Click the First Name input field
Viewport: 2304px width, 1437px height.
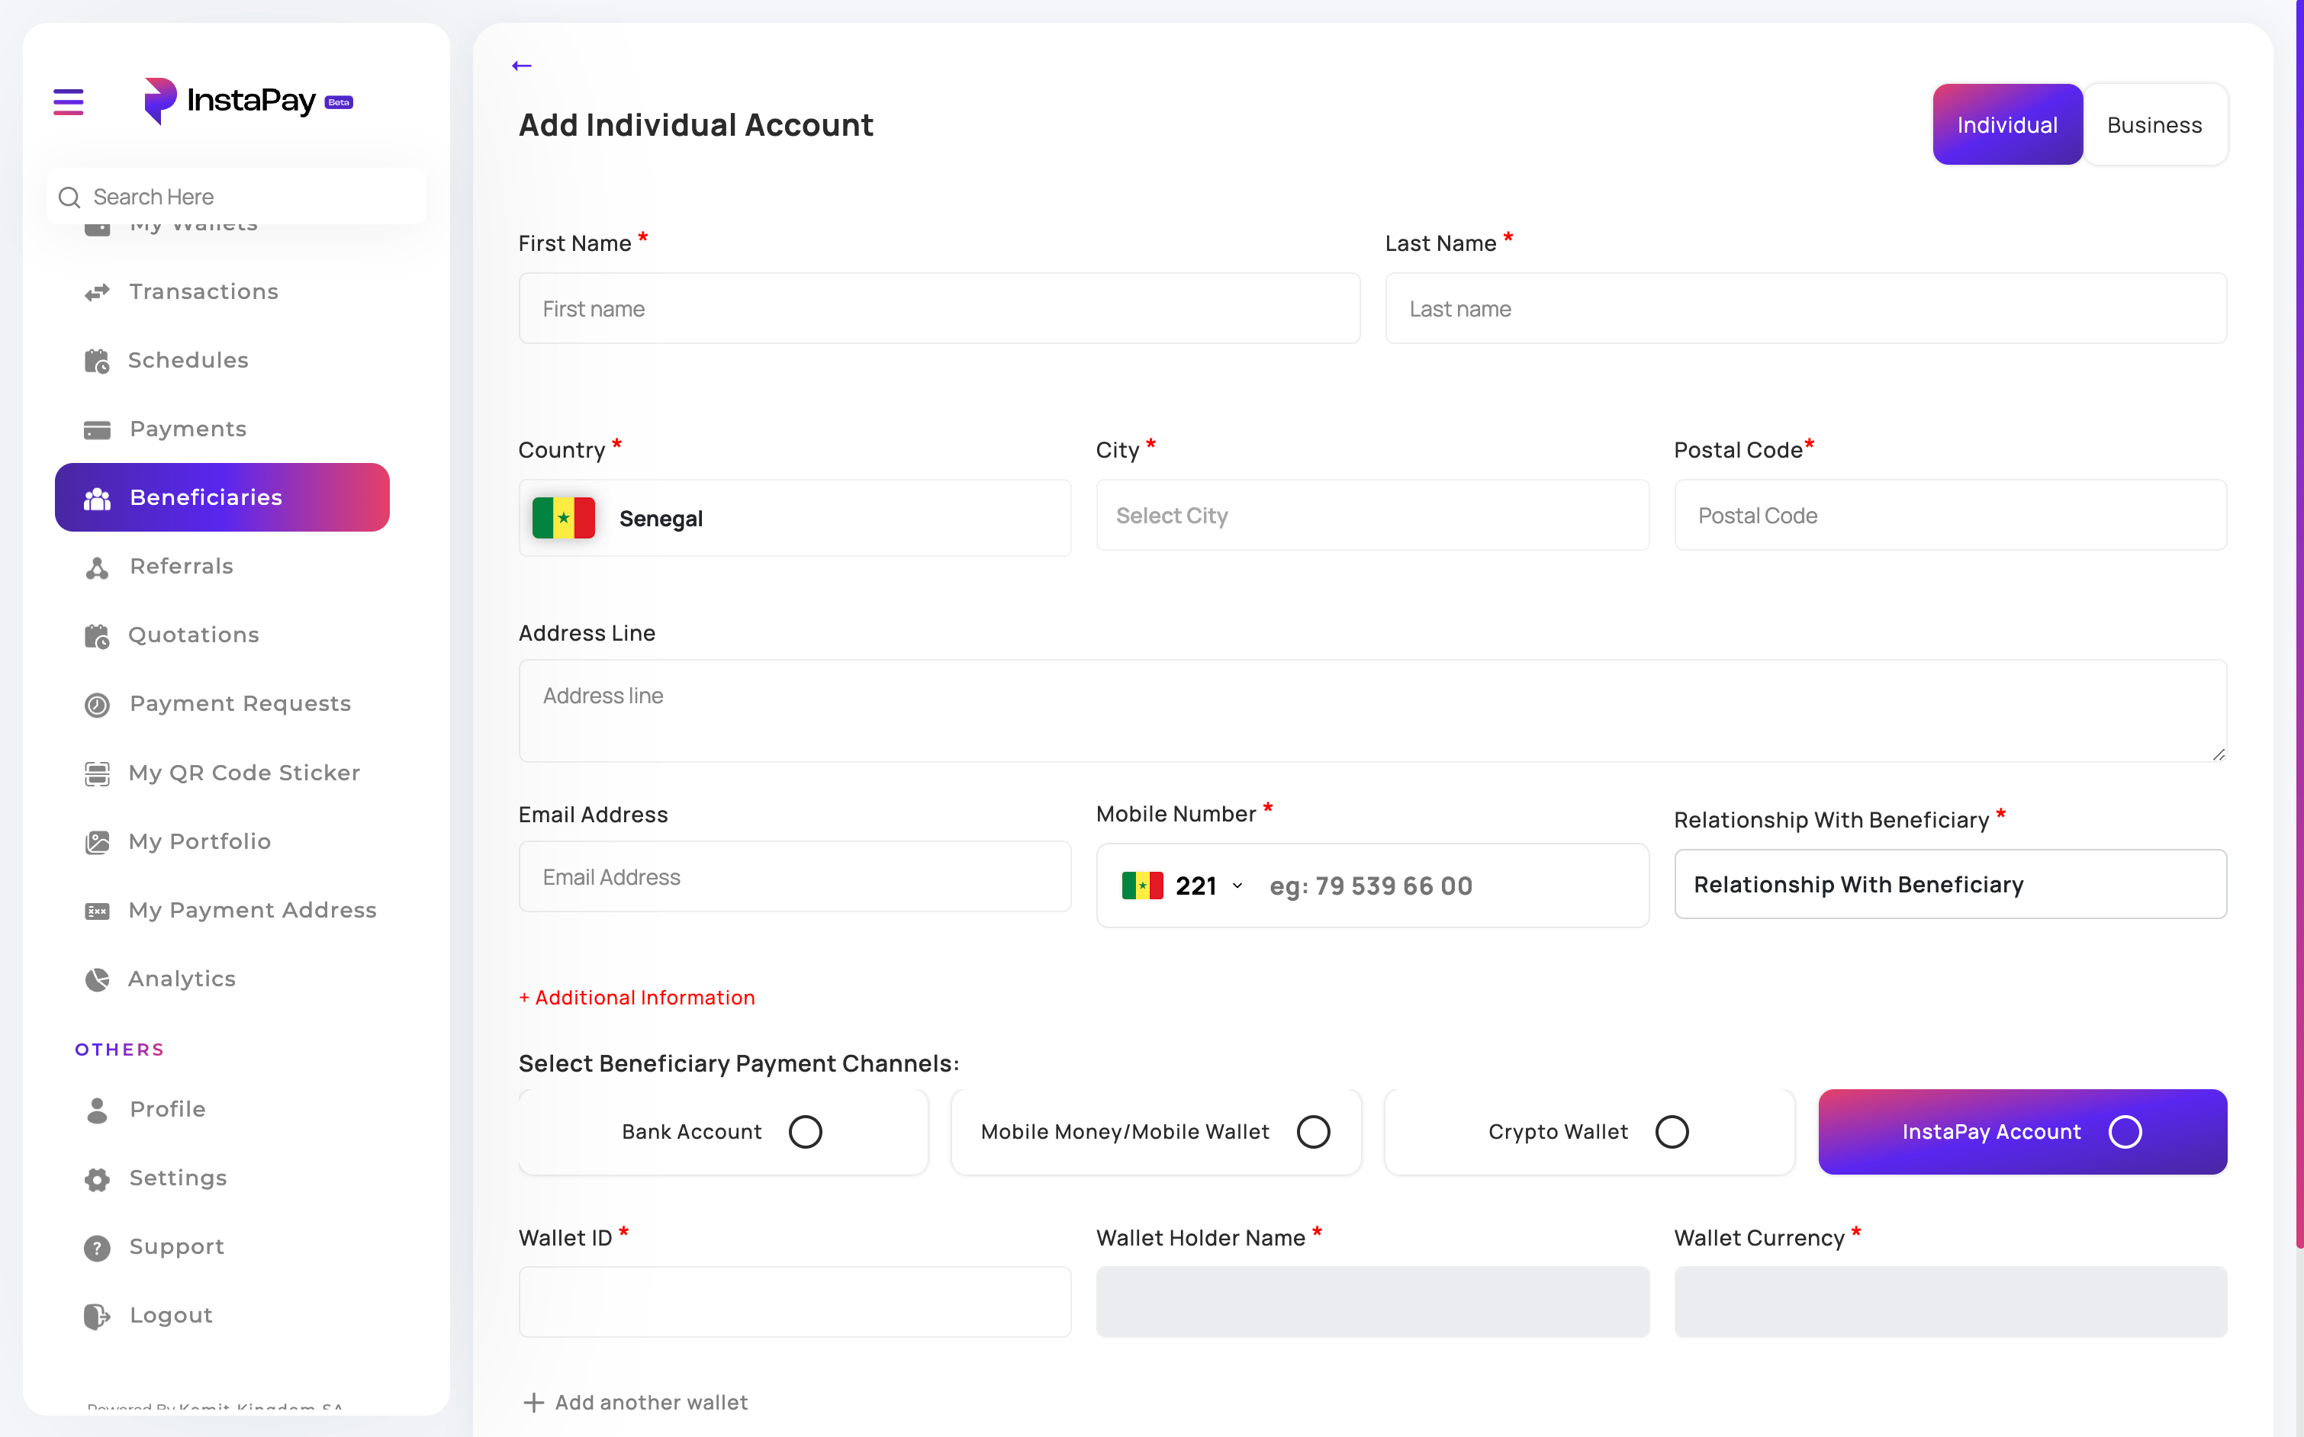pyautogui.click(x=938, y=309)
